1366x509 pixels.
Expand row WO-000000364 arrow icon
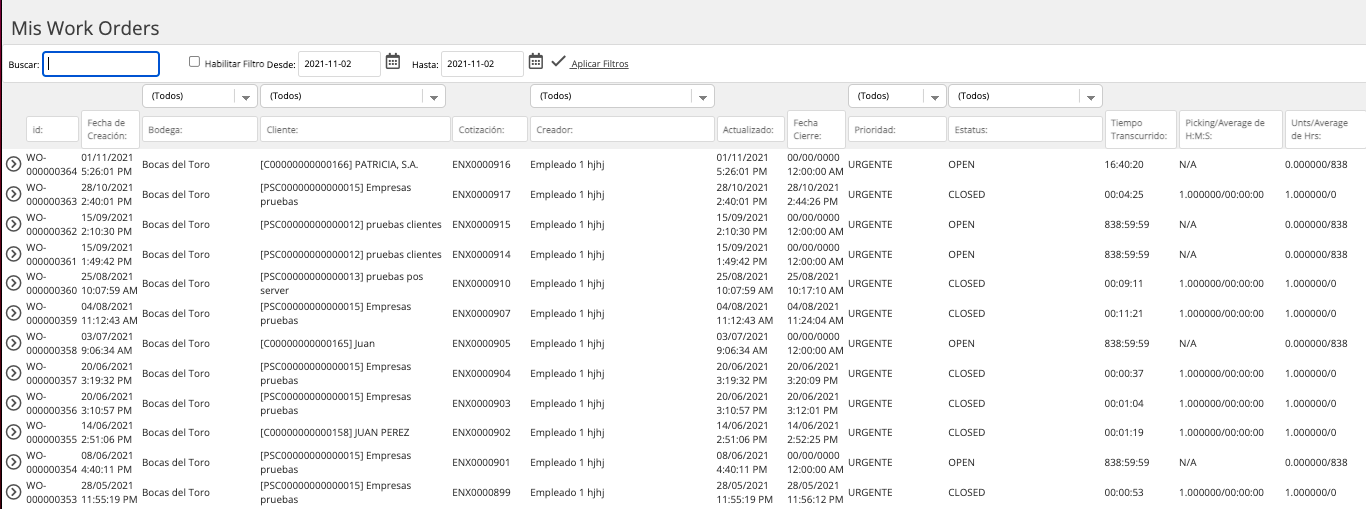point(13,164)
